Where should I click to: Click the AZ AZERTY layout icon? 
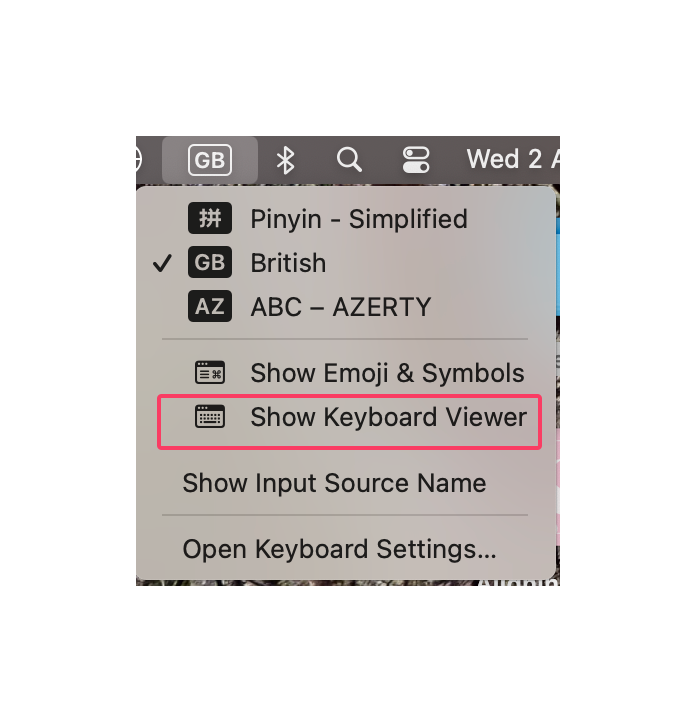point(210,306)
